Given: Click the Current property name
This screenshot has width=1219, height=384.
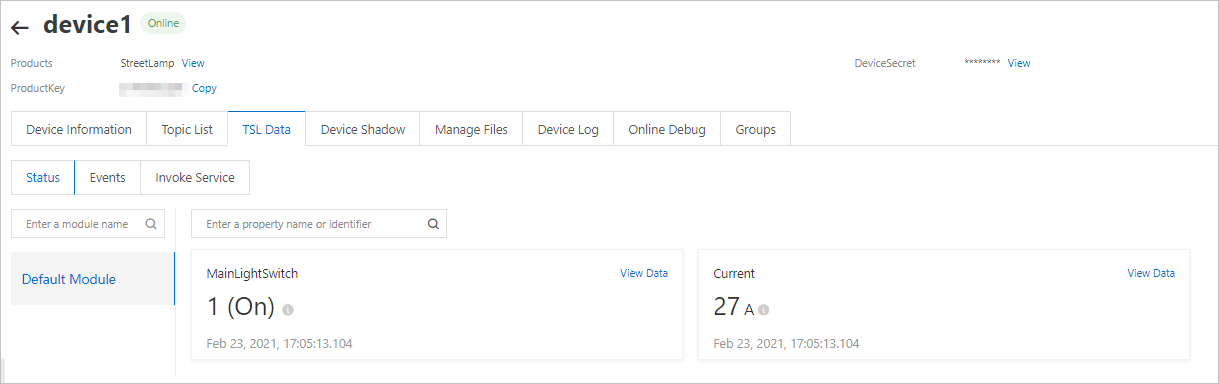Looking at the screenshot, I should pos(734,273).
